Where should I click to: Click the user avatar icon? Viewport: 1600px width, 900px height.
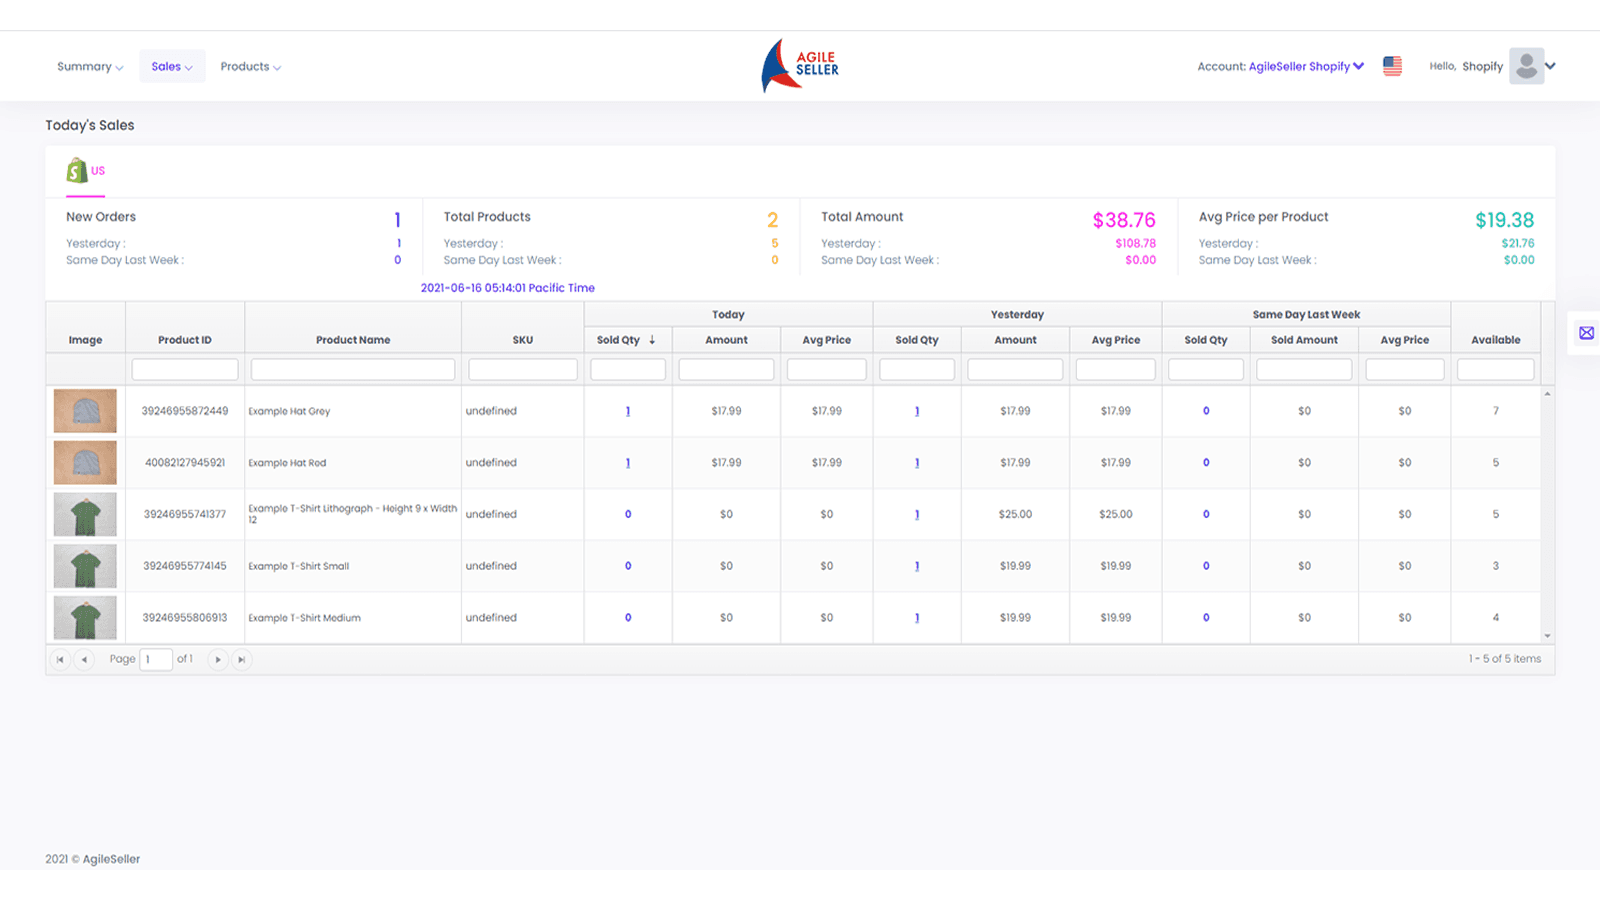click(1526, 66)
